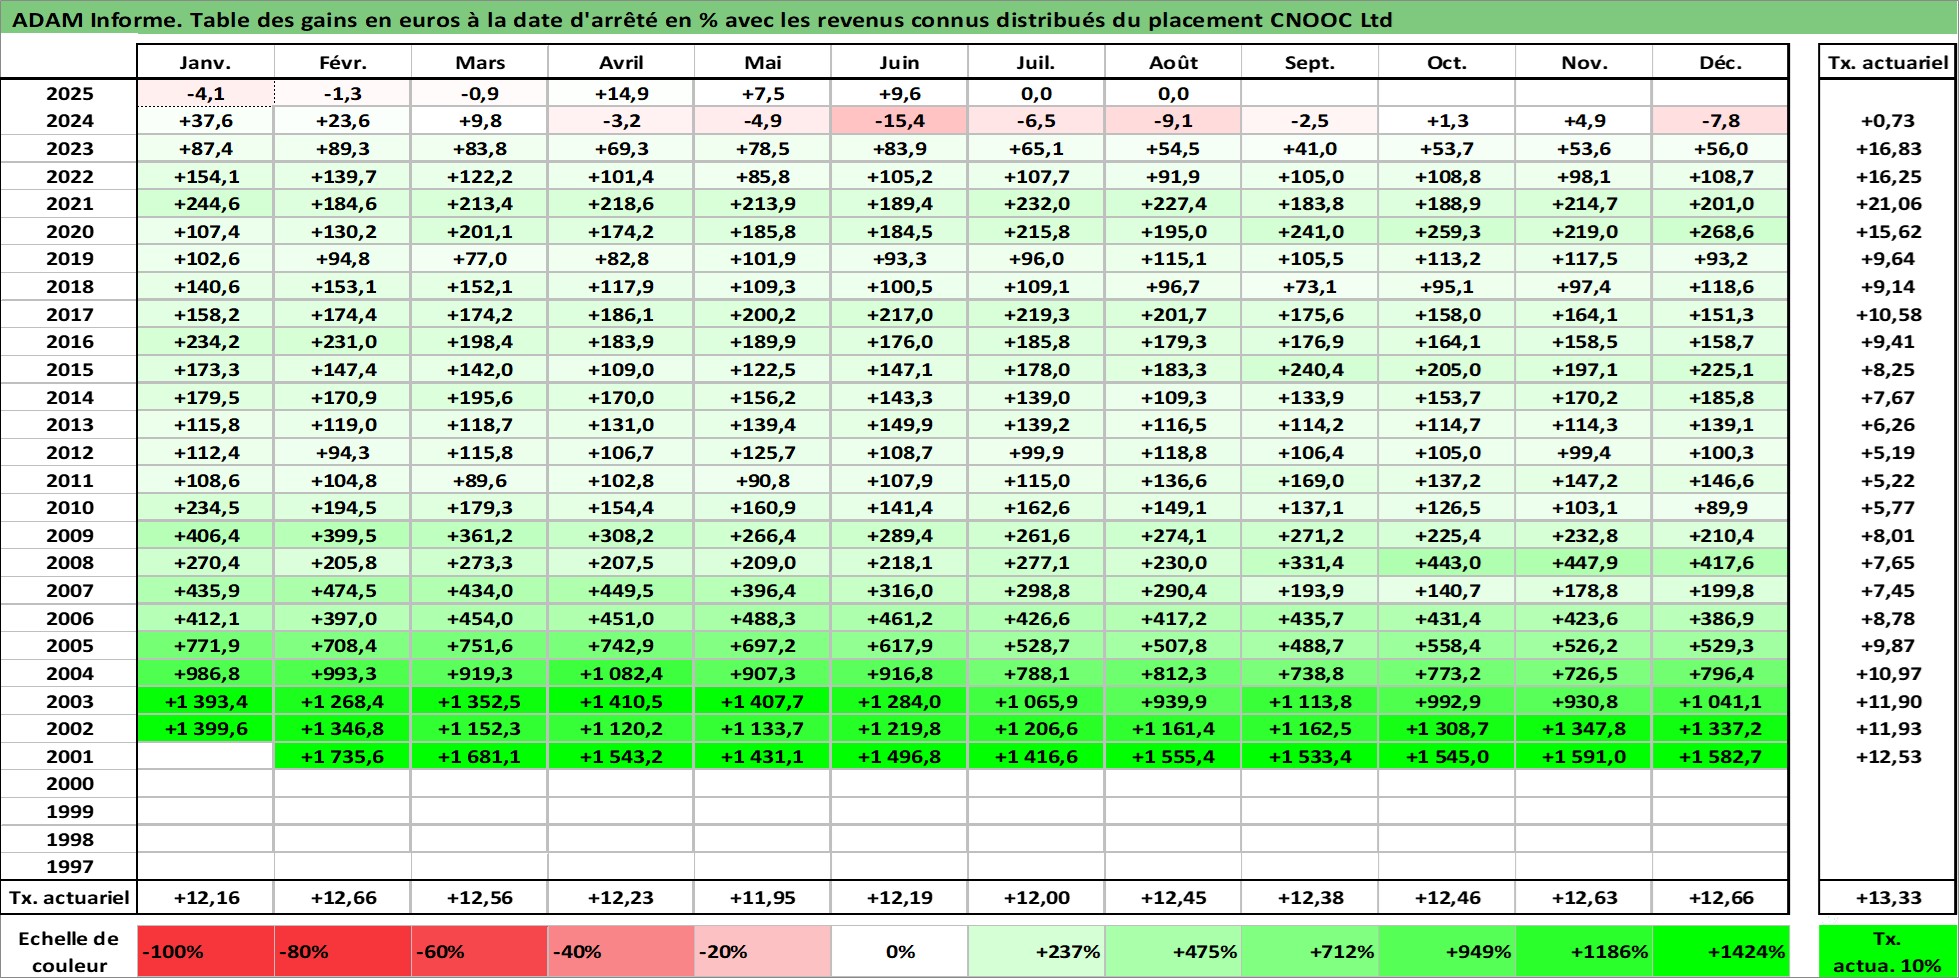This screenshot has height=978, width=1959.
Task: Click overall actuarial rate +13,33
Action: pyautogui.click(x=1888, y=898)
